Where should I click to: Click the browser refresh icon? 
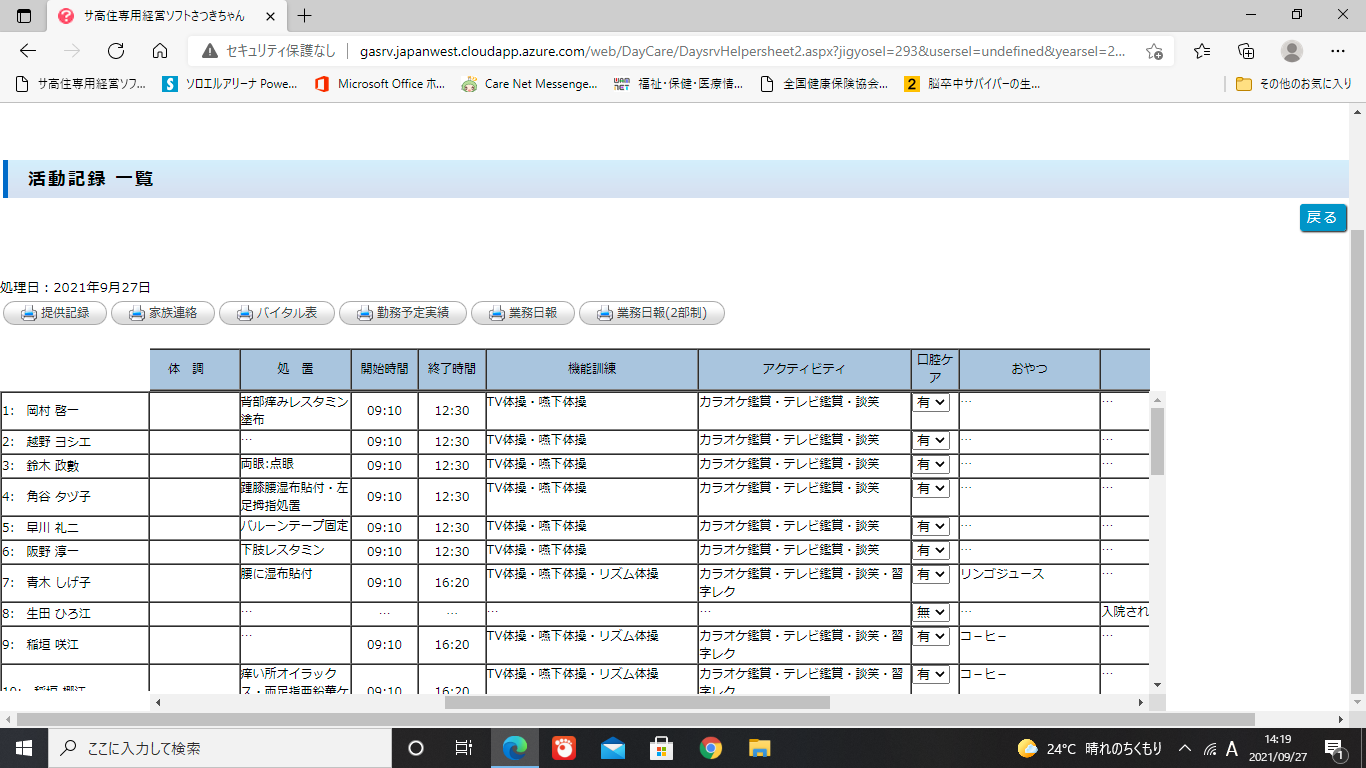(116, 51)
